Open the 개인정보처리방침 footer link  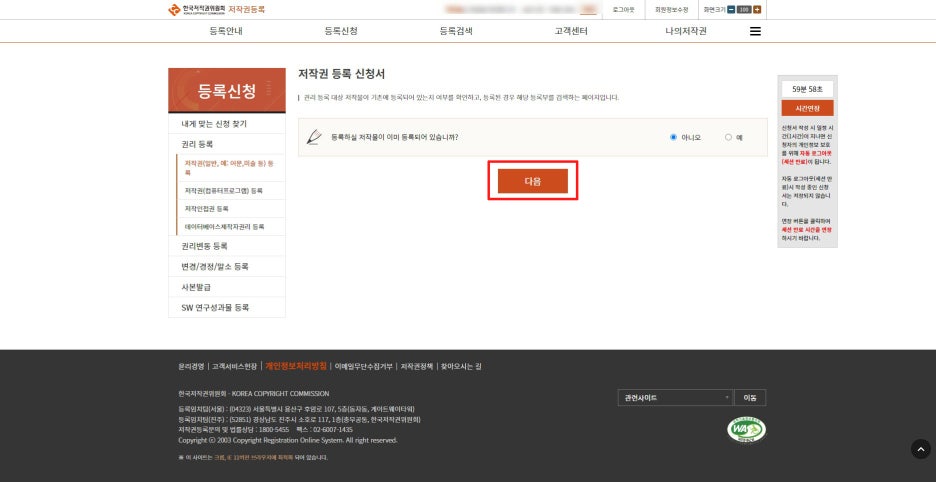(x=296, y=366)
